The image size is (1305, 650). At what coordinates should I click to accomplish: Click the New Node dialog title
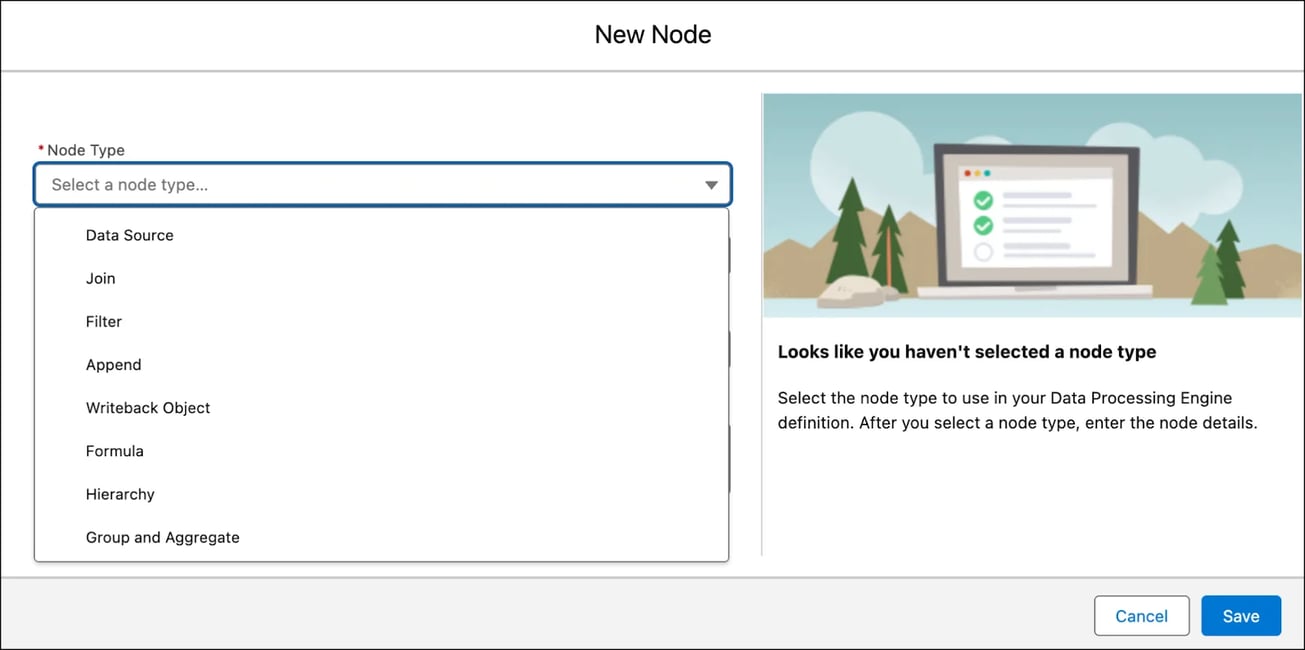tap(653, 34)
